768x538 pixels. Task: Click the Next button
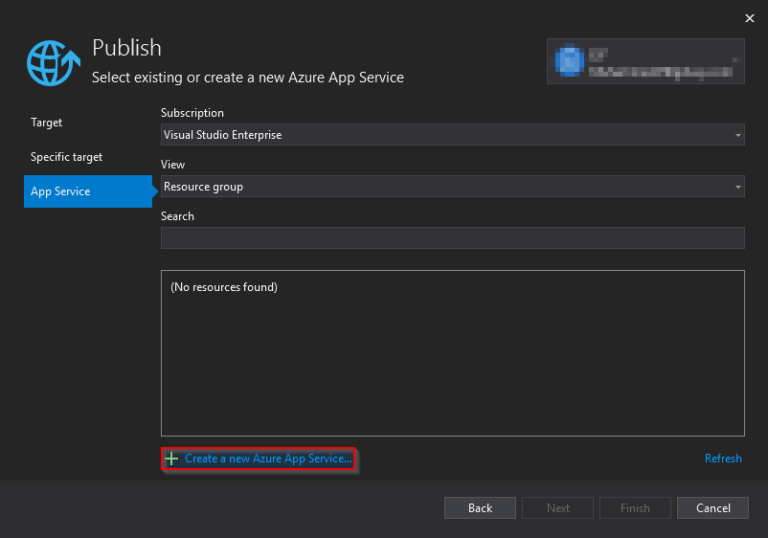[558, 508]
